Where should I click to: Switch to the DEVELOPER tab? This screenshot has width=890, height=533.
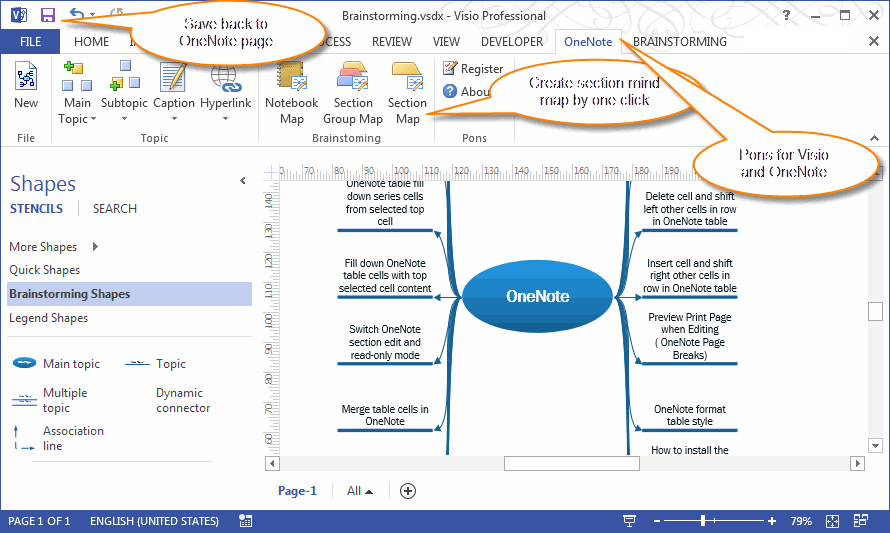click(512, 41)
